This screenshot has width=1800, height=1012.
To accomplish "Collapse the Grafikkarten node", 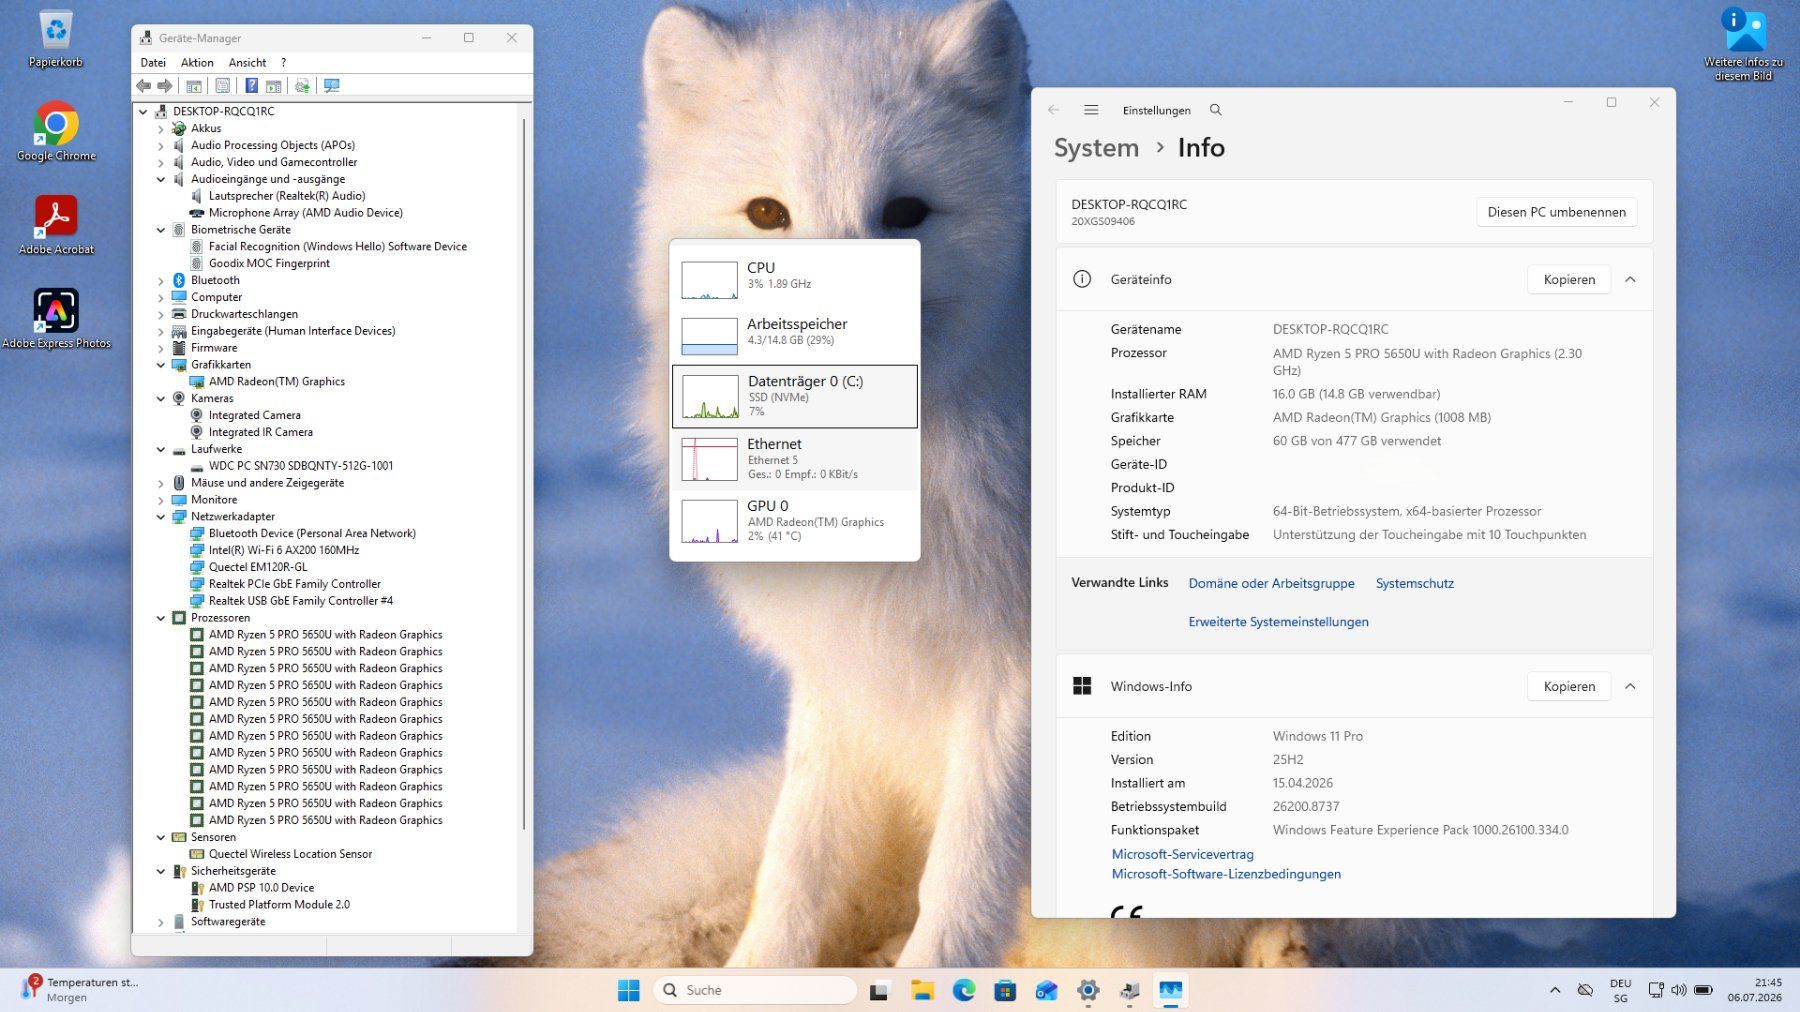I will (x=161, y=365).
